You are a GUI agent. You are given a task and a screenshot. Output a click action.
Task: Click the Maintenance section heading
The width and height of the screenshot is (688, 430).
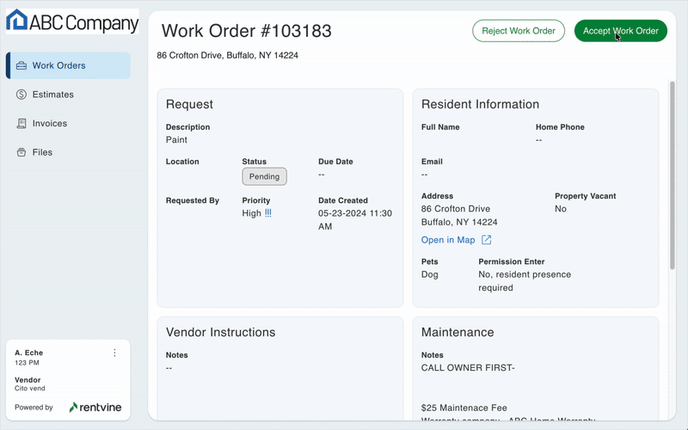[457, 332]
